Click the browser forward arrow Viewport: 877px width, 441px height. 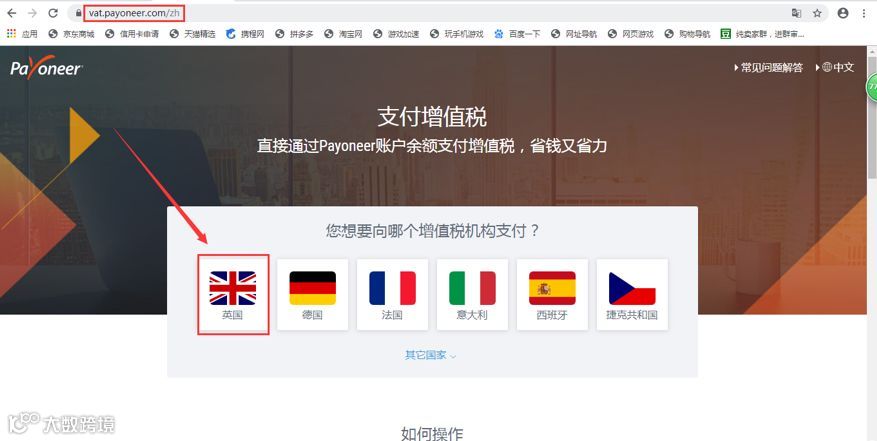click(32, 13)
